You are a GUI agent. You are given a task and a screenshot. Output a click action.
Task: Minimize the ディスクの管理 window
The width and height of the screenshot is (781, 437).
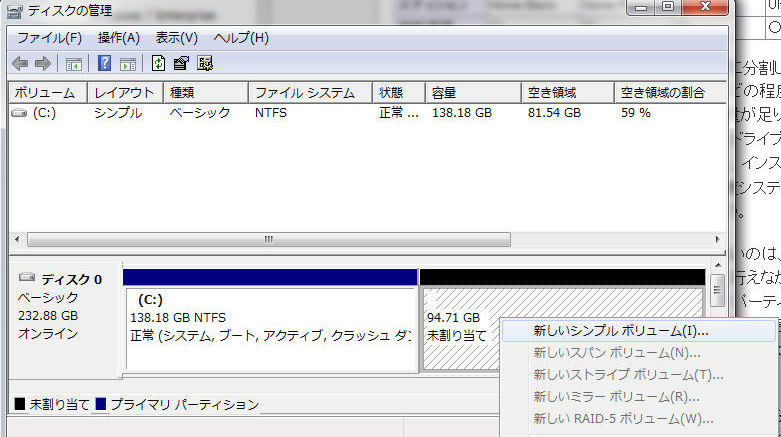(641, 7)
